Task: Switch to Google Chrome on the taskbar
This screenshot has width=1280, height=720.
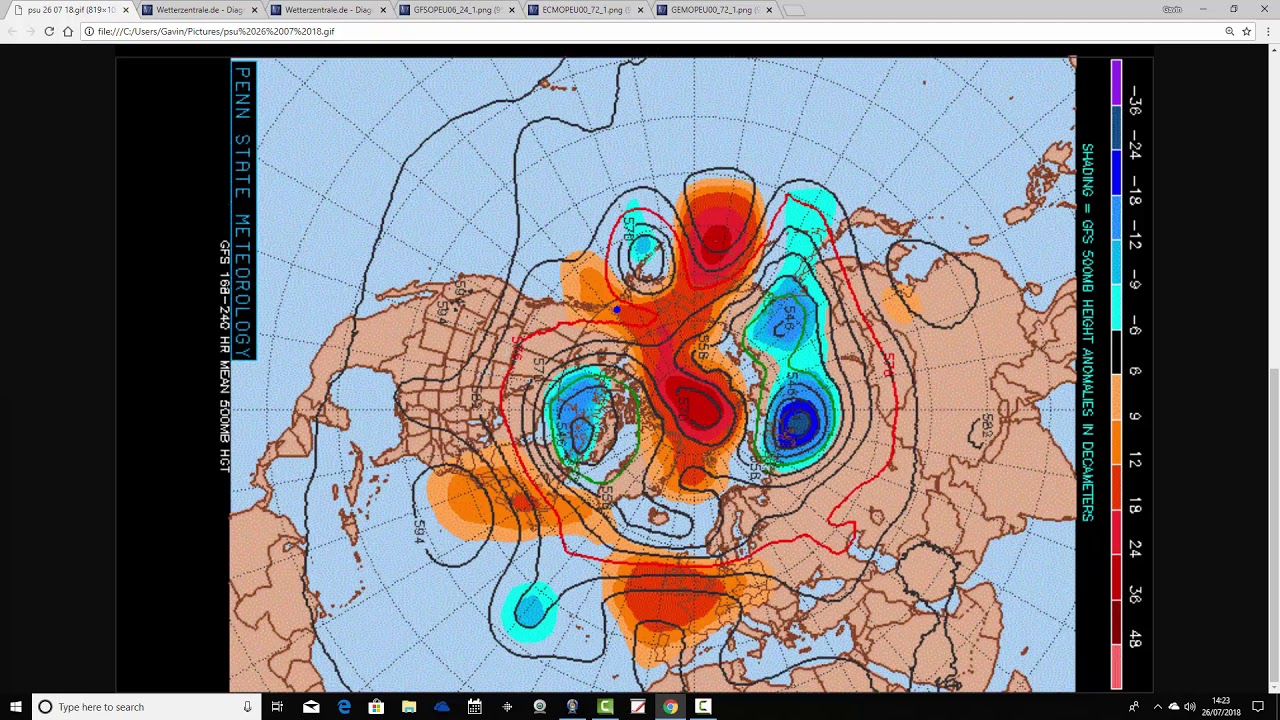Action: (x=670, y=707)
